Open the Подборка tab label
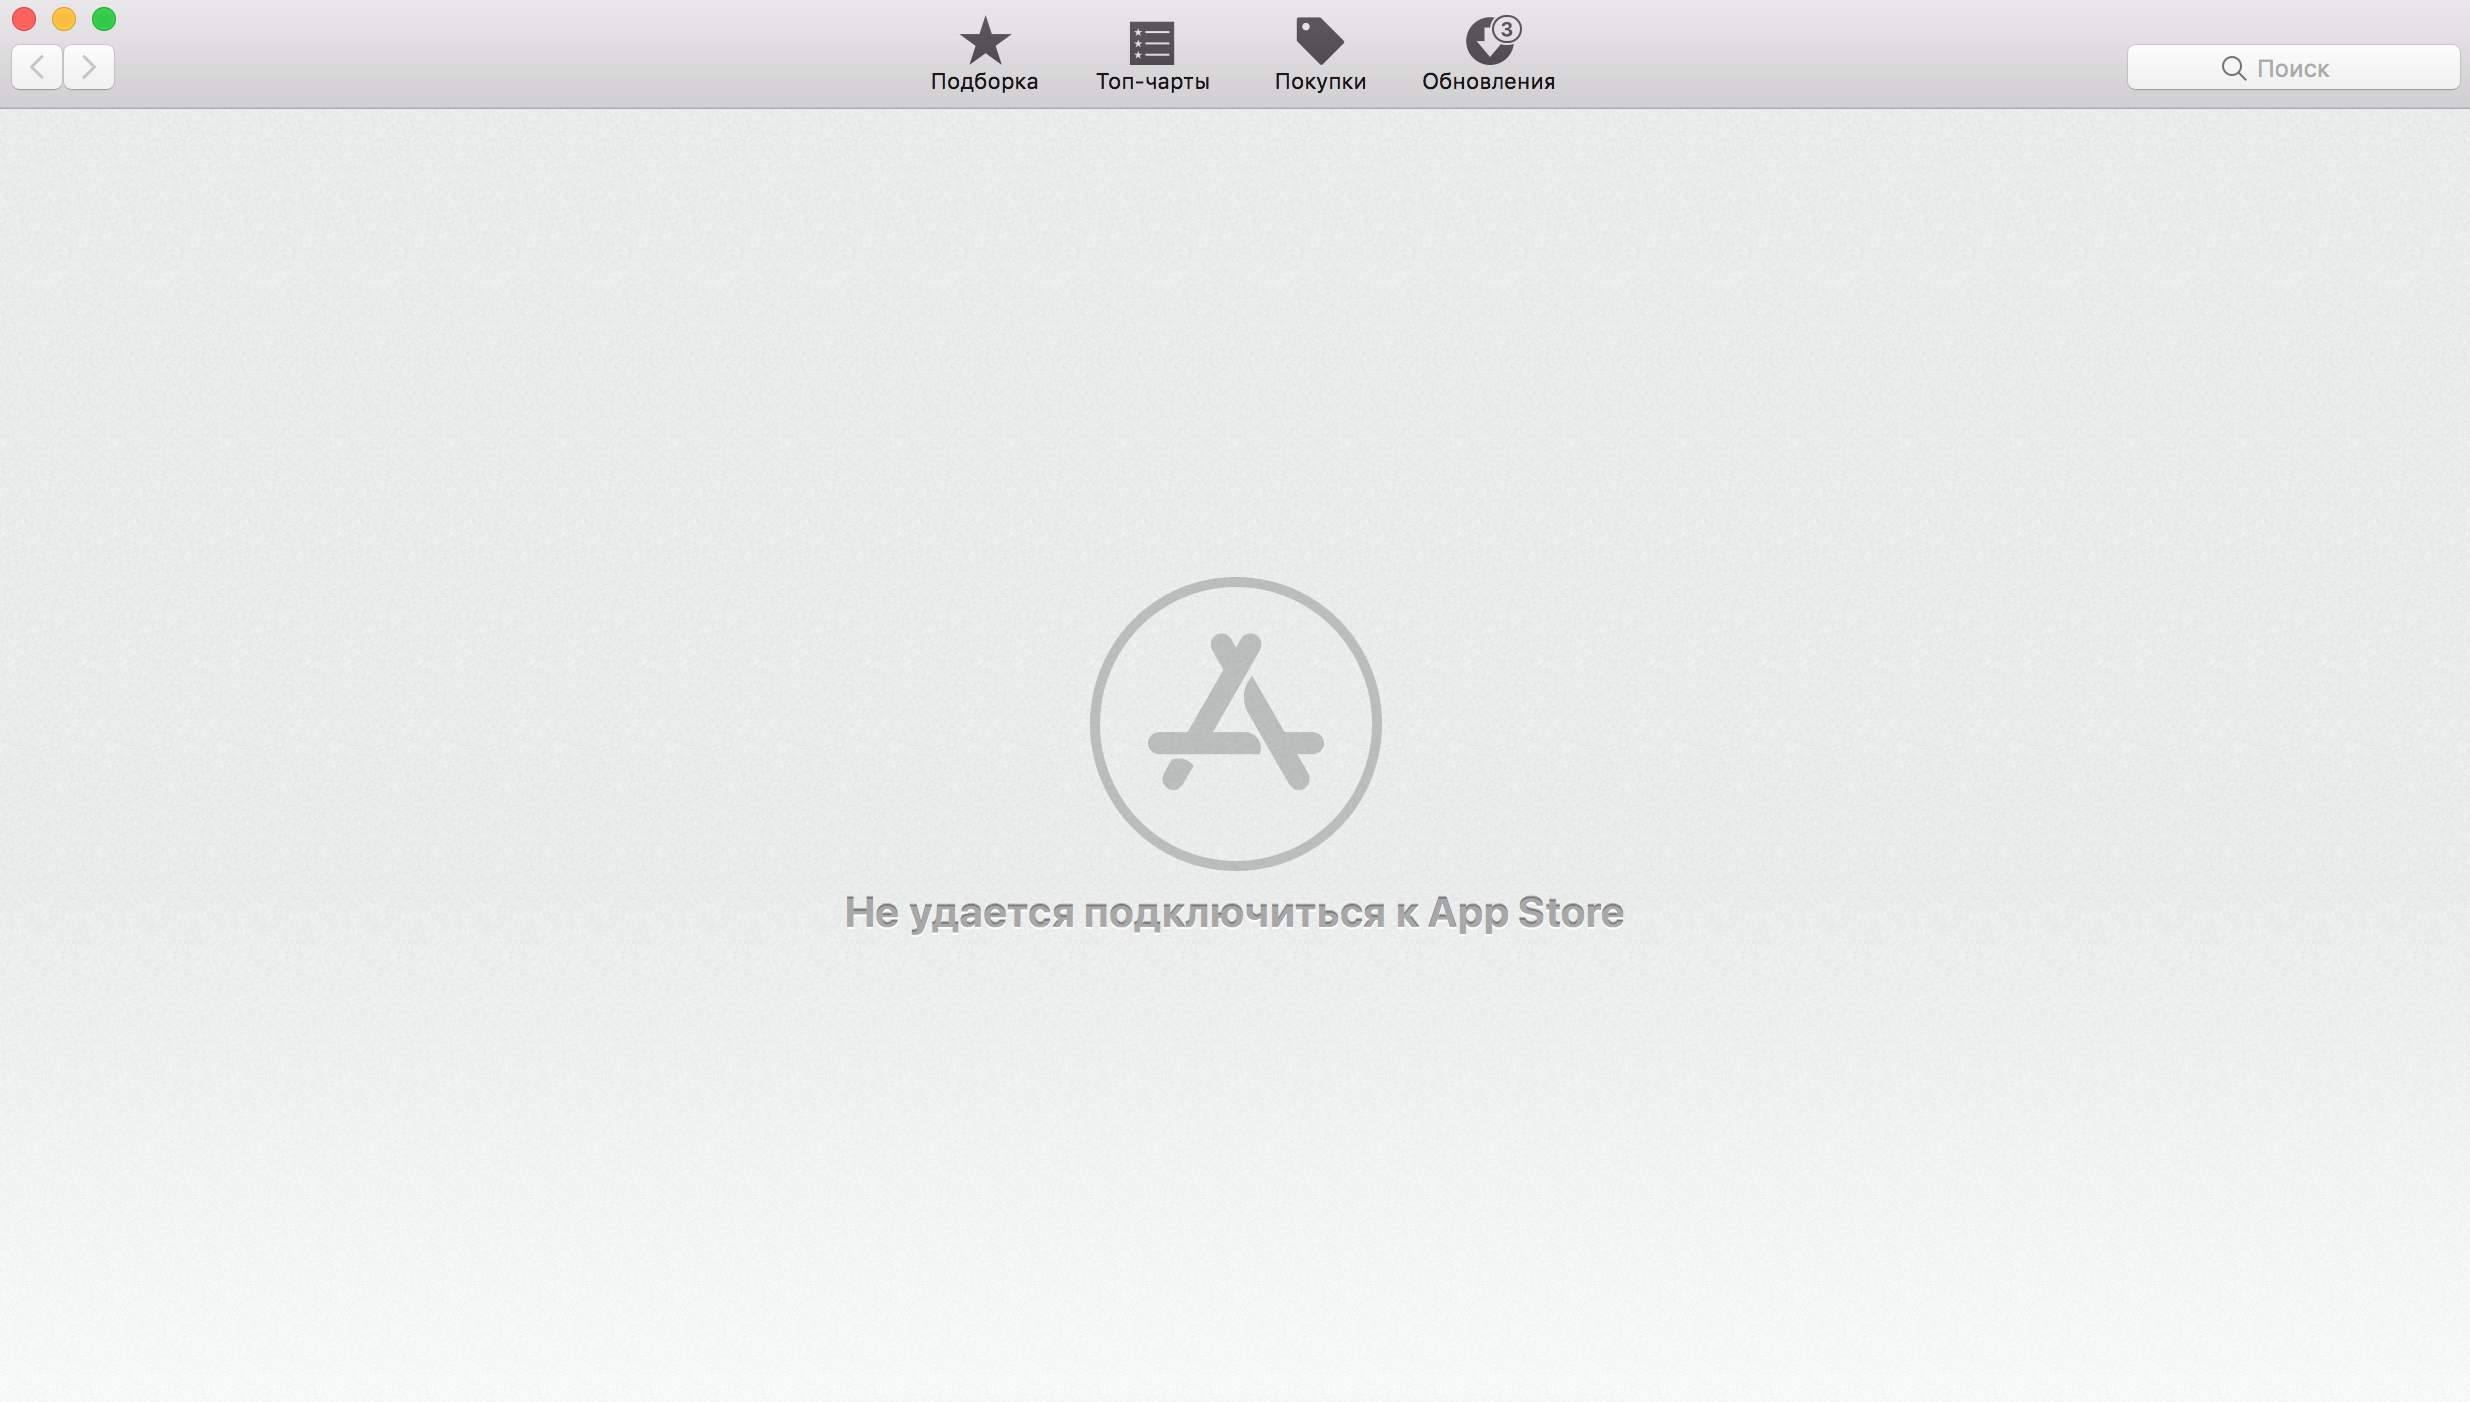 984,82
